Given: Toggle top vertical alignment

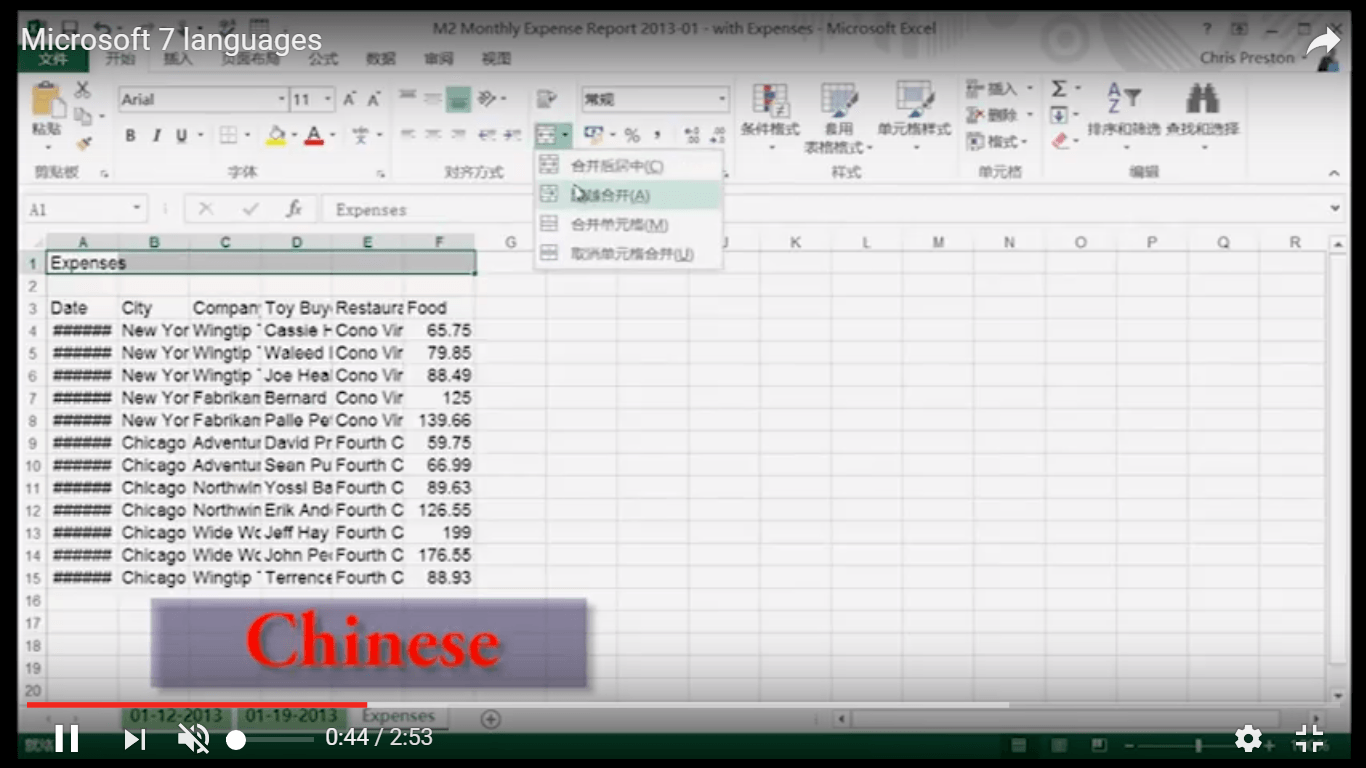Looking at the screenshot, I should pos(408,98).
